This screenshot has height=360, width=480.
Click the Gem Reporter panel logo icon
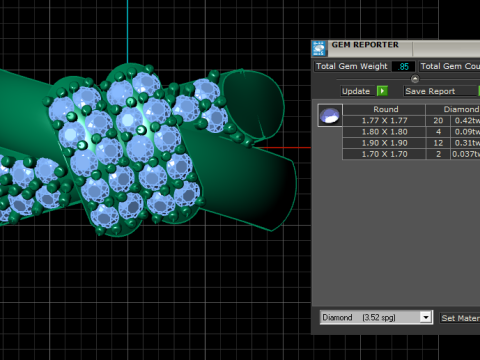[319, 49]
